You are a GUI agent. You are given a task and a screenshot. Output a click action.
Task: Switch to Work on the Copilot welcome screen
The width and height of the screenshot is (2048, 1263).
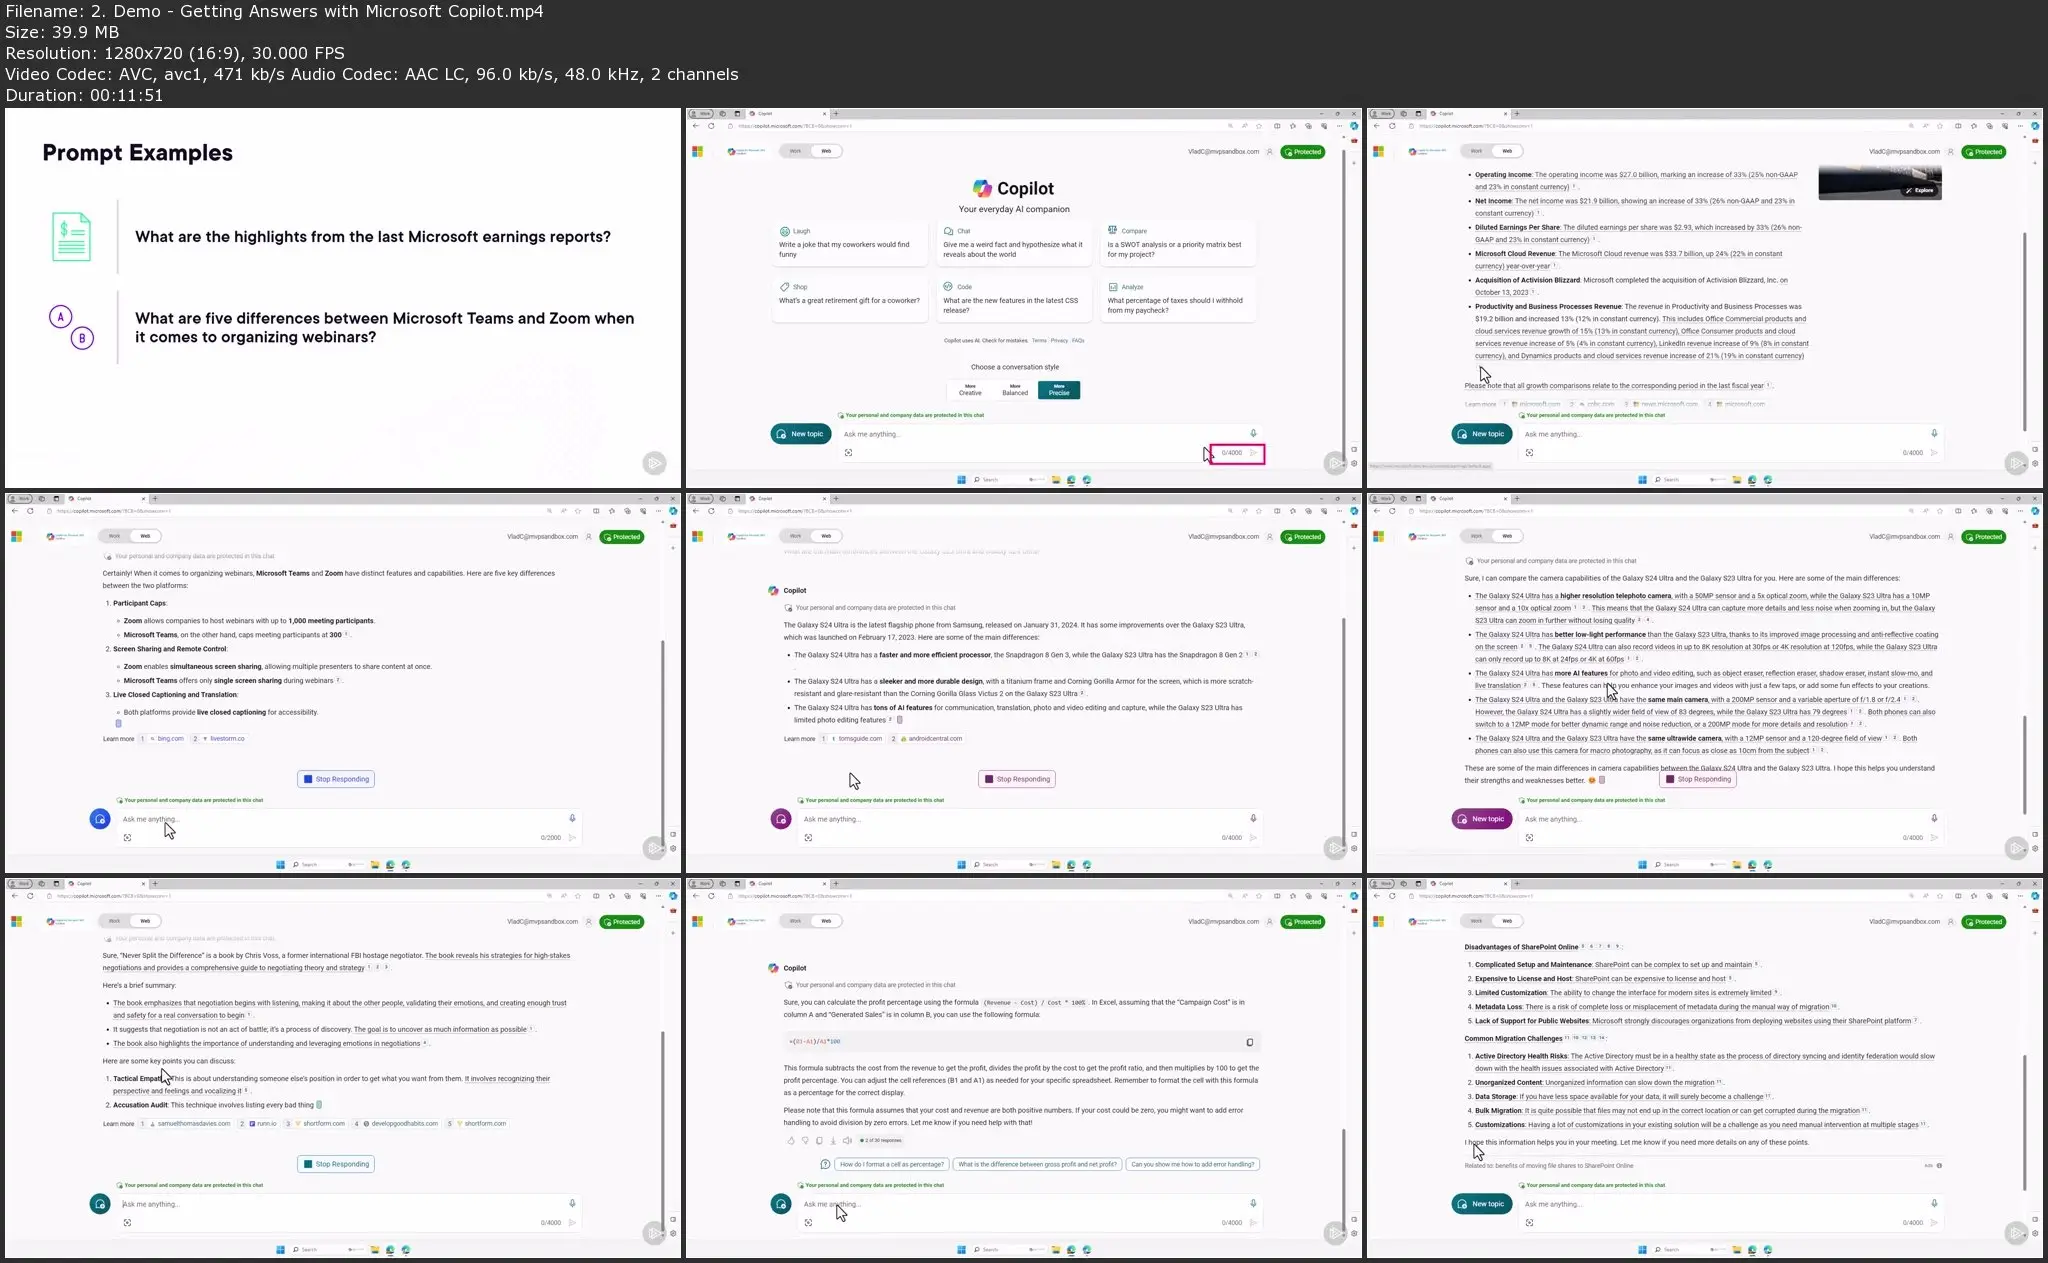[796, 151]
